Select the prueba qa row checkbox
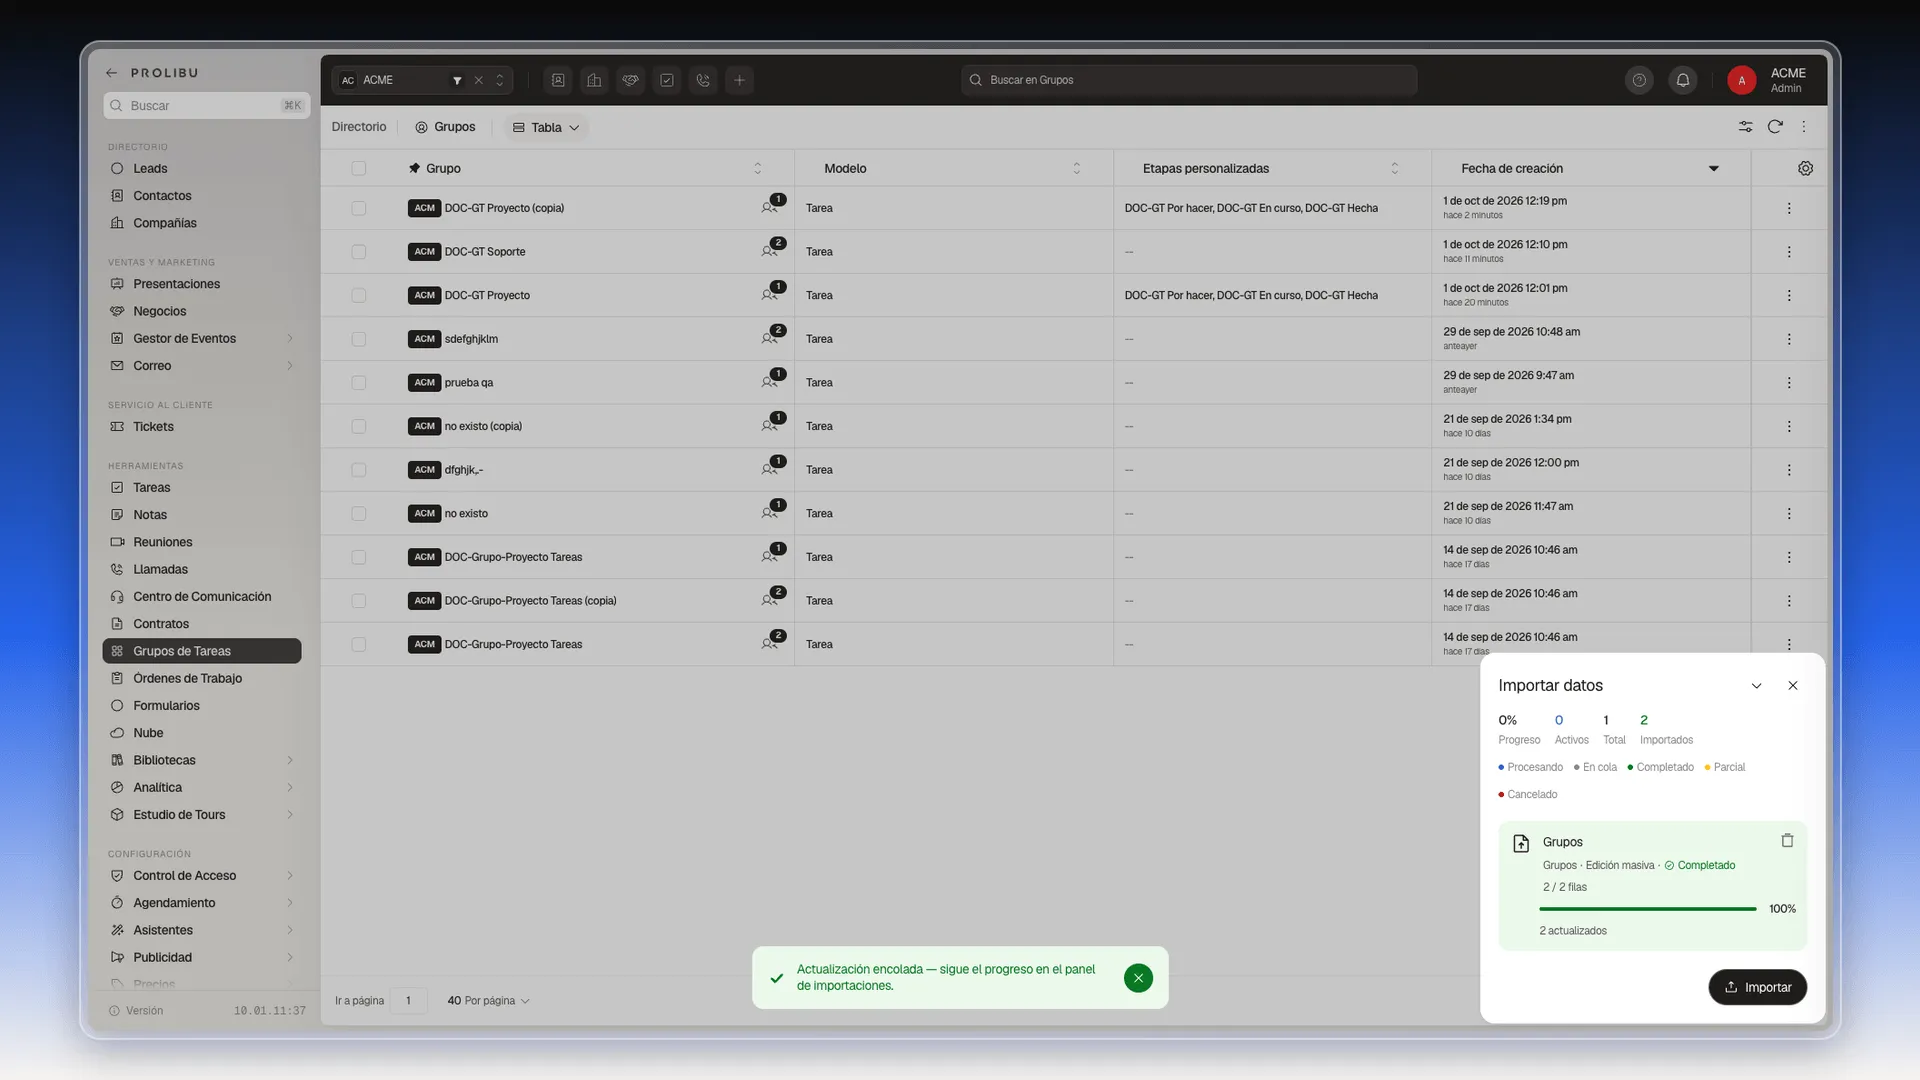This screenshot has width=1920, height=1080. click(x=358, y=383)
